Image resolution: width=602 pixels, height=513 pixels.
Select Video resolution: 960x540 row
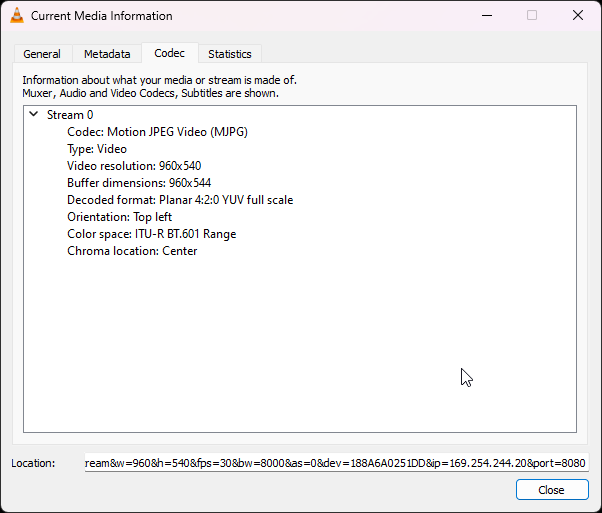134,166
